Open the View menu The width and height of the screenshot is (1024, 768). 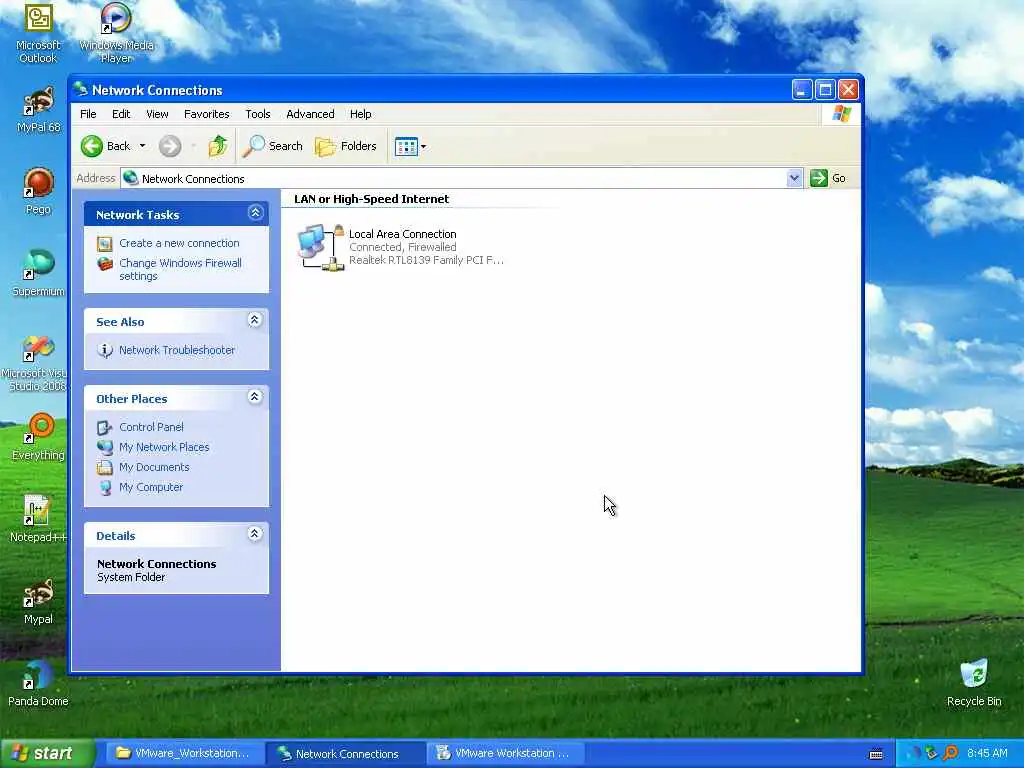tap(157, 114)
